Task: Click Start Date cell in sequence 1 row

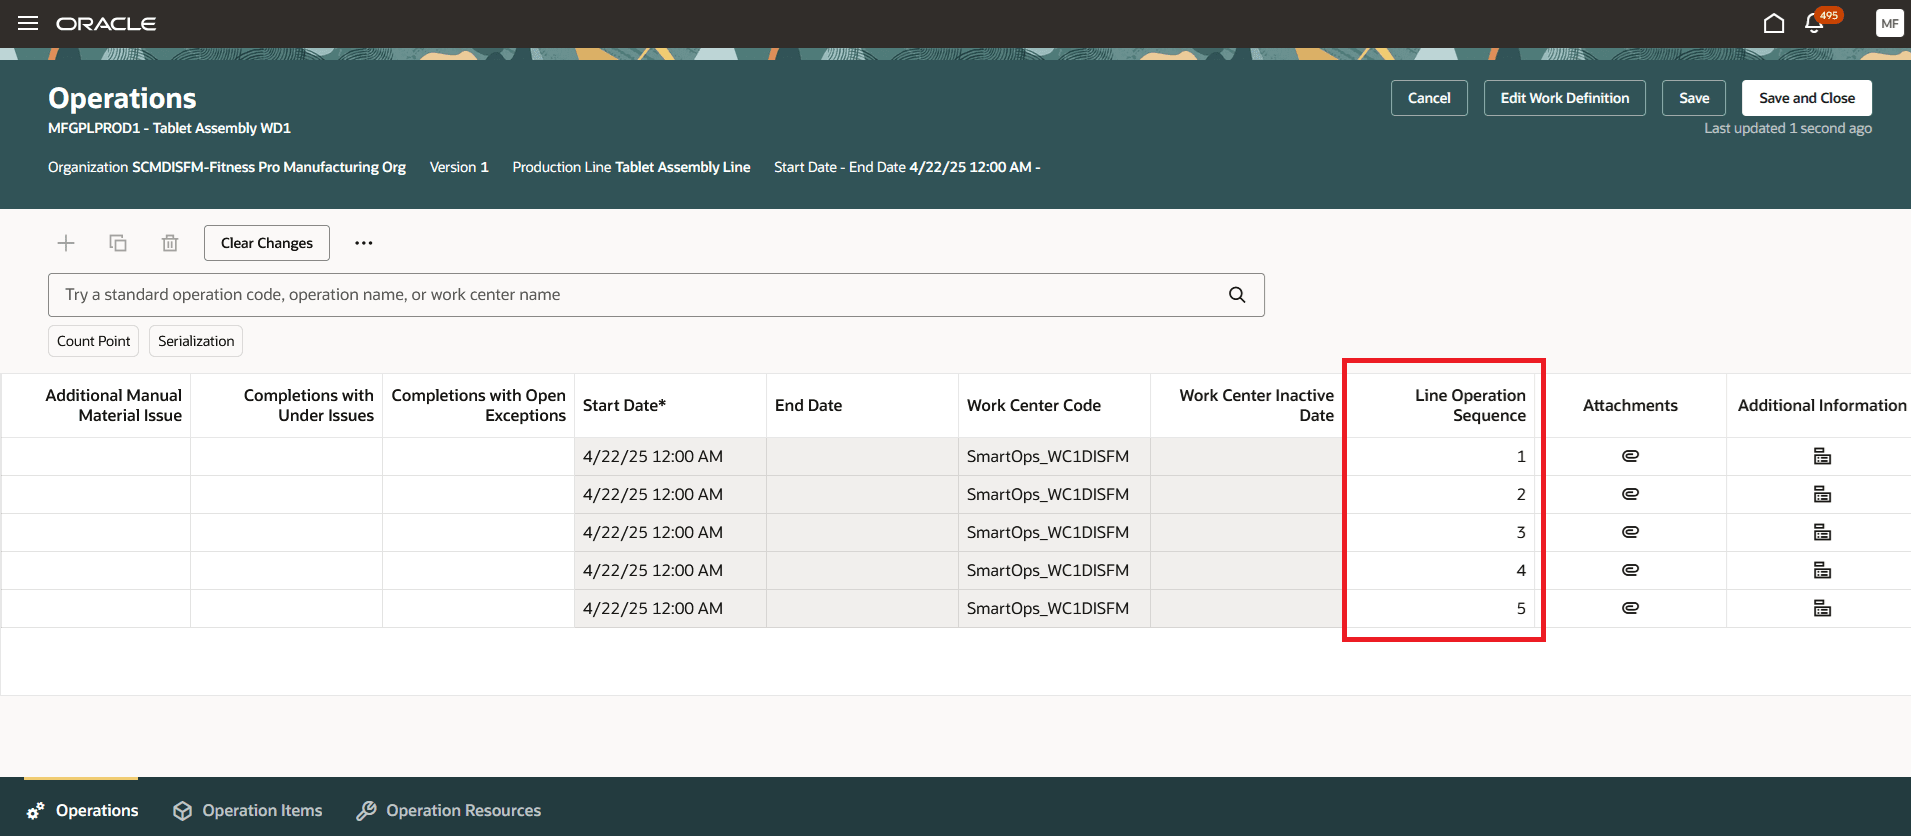Action: pos(670,456)
